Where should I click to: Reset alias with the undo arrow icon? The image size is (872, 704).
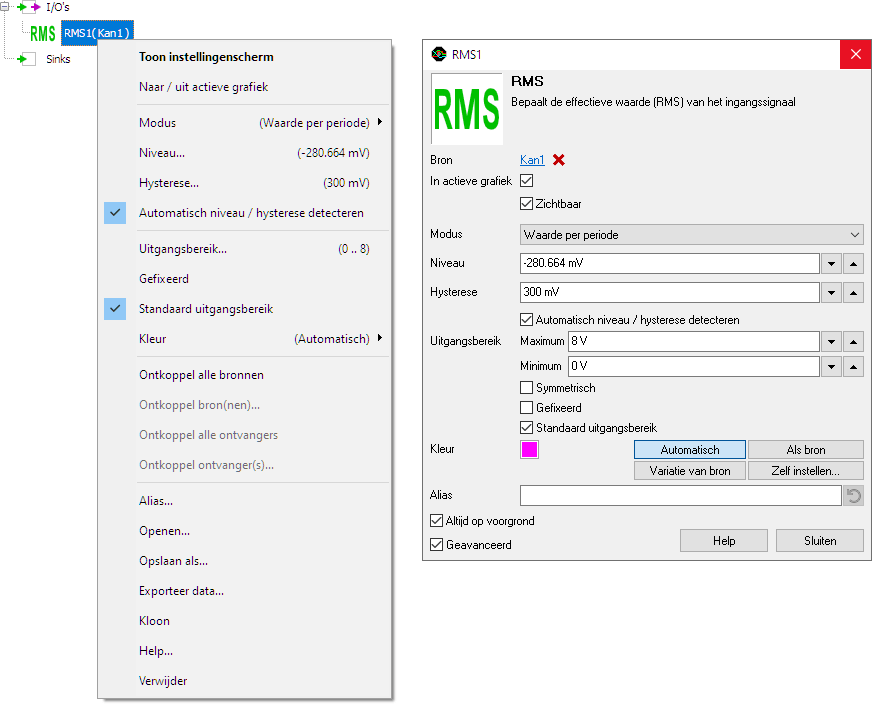point(853,495)
